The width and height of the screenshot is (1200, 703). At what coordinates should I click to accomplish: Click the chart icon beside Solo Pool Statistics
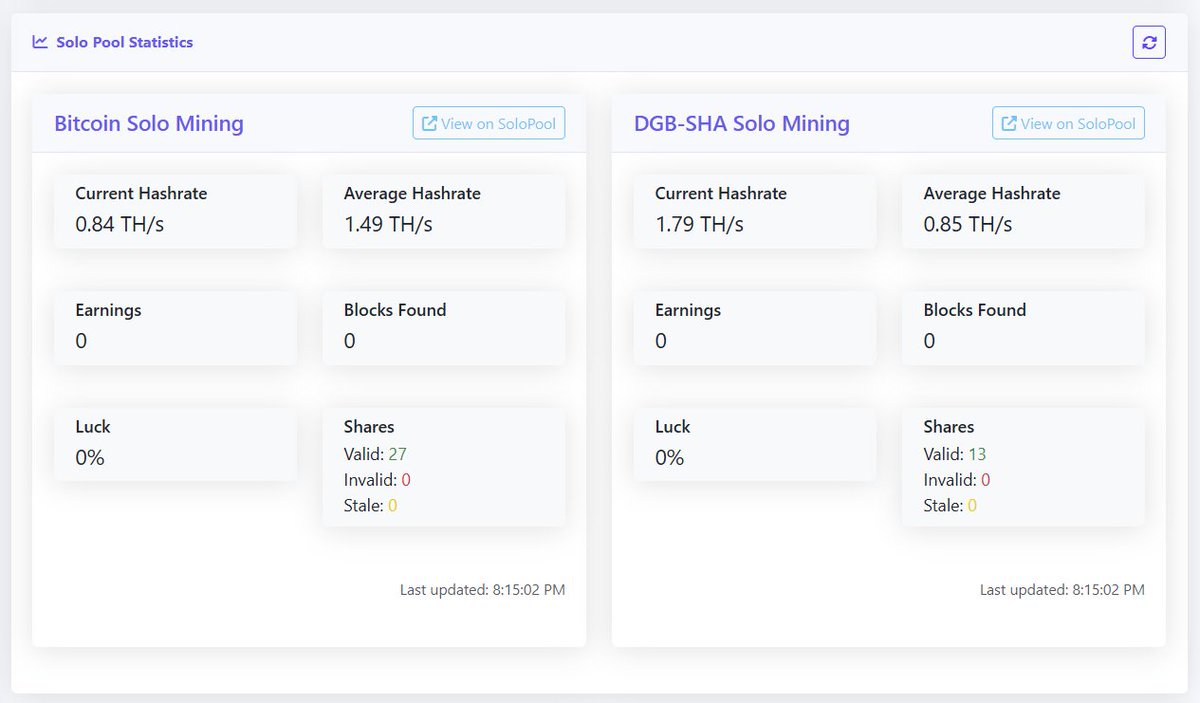(40, 42)
